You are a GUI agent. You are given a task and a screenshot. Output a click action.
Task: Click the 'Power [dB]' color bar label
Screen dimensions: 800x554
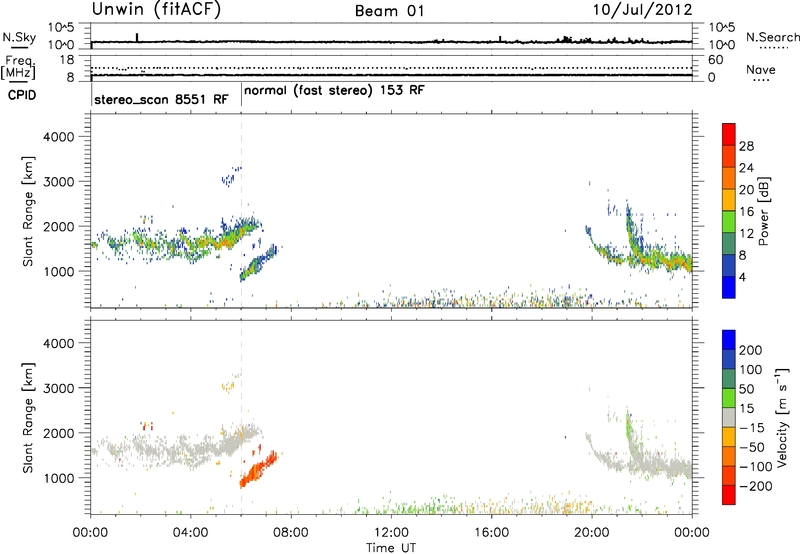(x=763, y=211)
